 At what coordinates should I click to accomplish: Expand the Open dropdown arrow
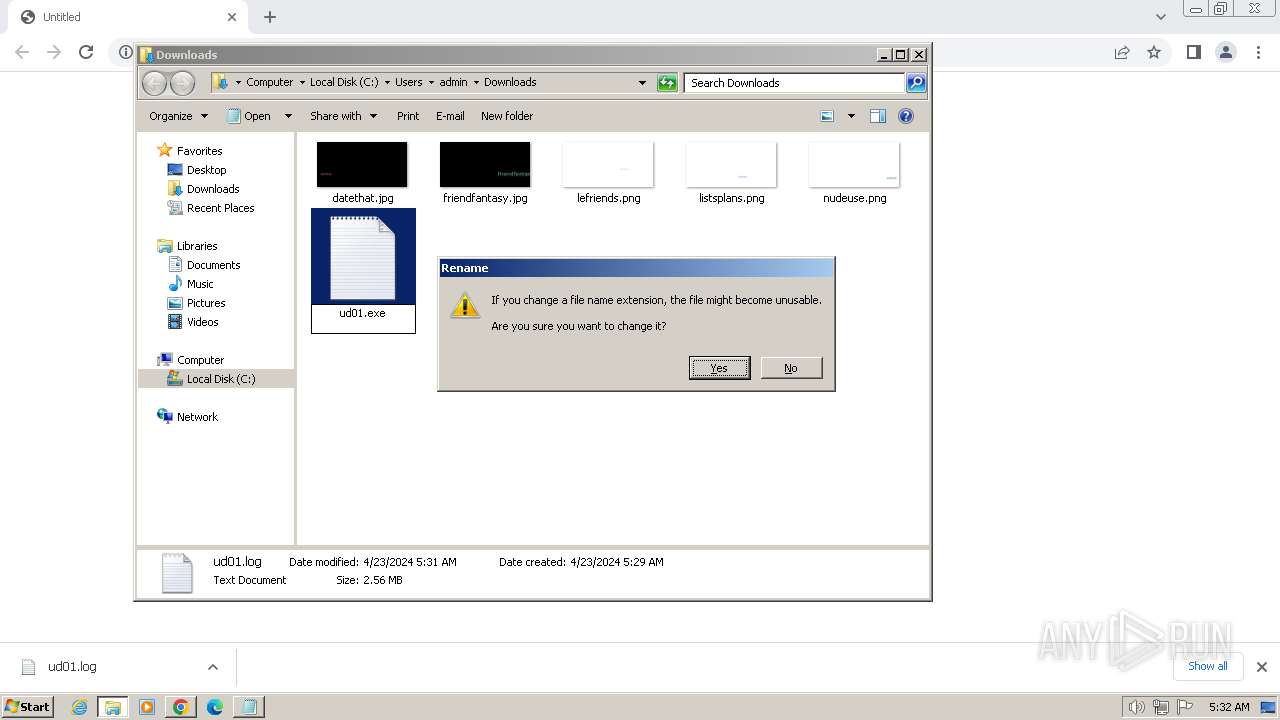point(288,116)
